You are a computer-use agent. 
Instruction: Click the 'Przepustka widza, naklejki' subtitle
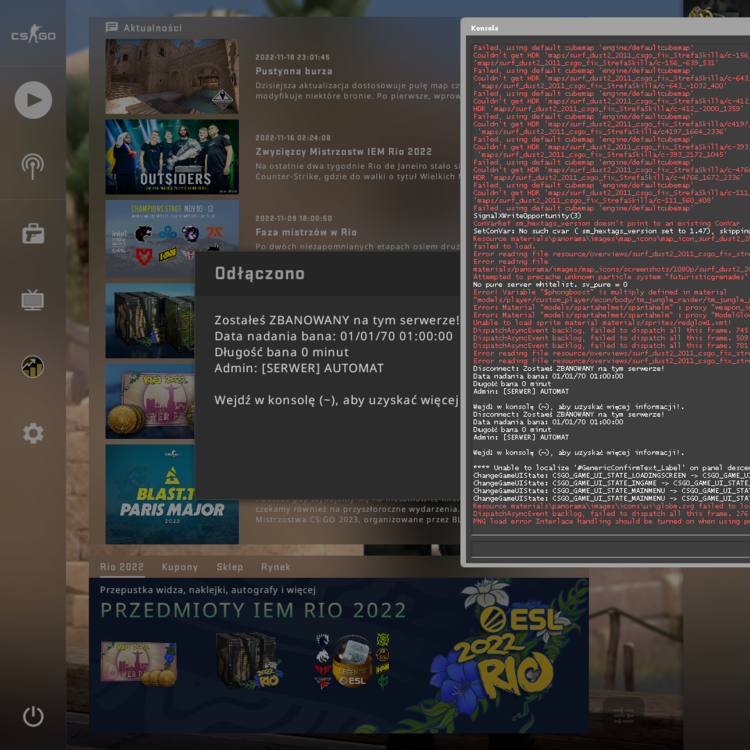click(208, 590)
